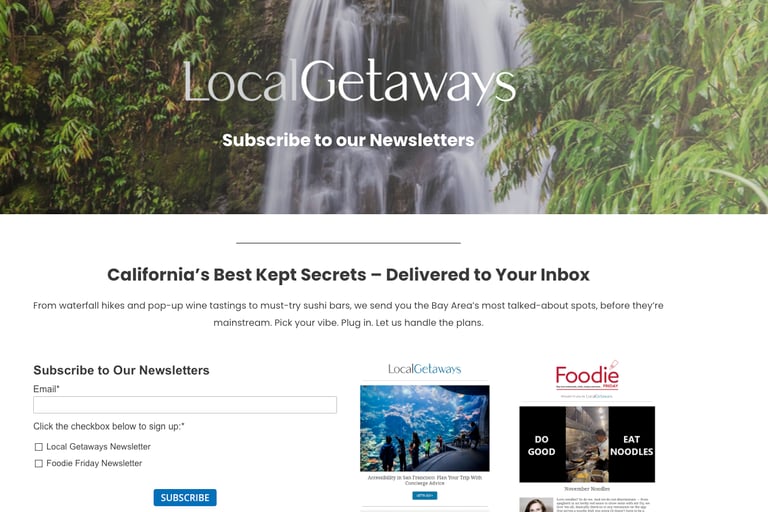The height and width of the screenshot is (512, 768).
Task: Click the 'Email*' field label
Action: [47, 389]
